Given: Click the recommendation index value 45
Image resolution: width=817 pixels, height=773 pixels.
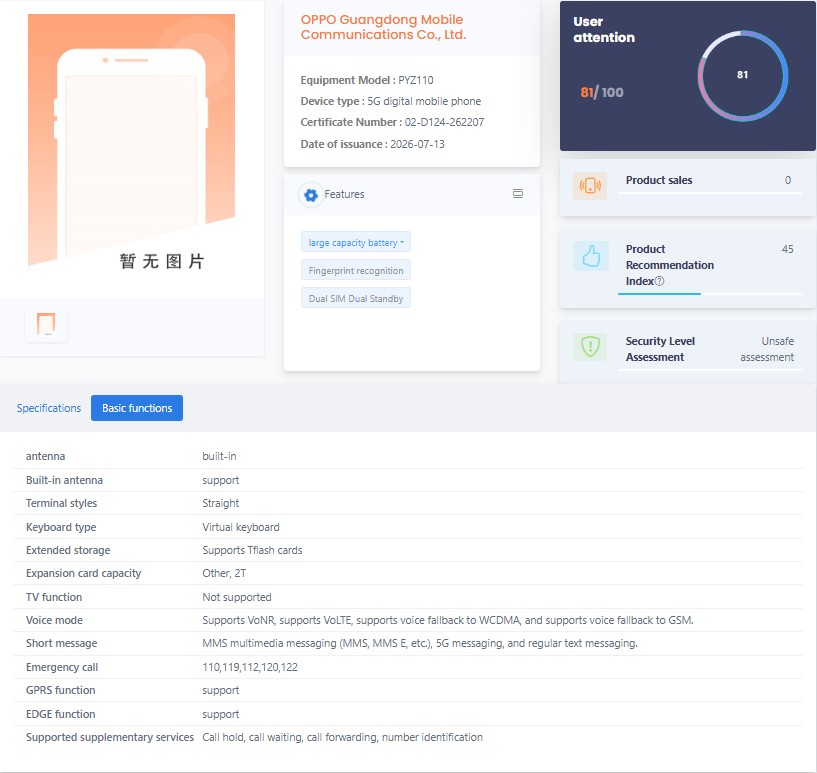Looking at the screenshot, I should 787,249.
